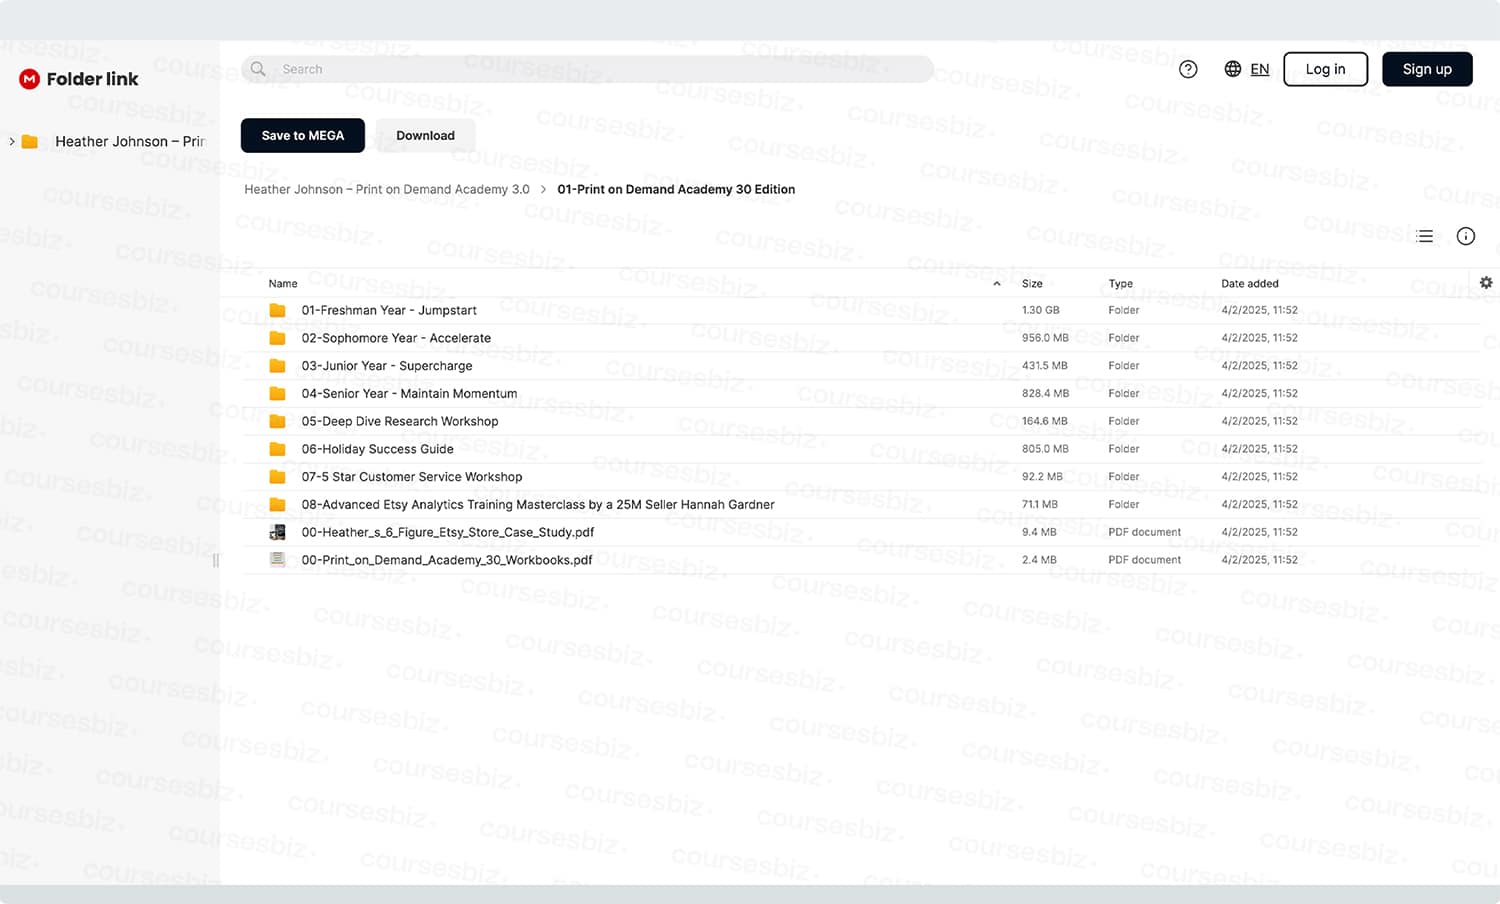Click folder icon of 06-Holiday Success Guide
Screen dimensions: 1500x904
tap(278, 449)
